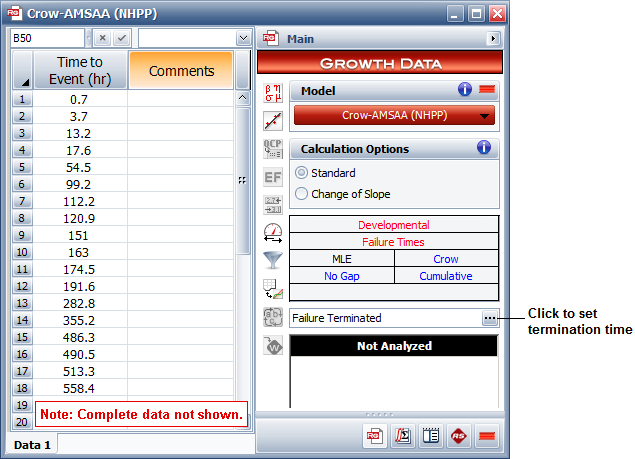Expand the Main panel arrow

coord(492,38)
